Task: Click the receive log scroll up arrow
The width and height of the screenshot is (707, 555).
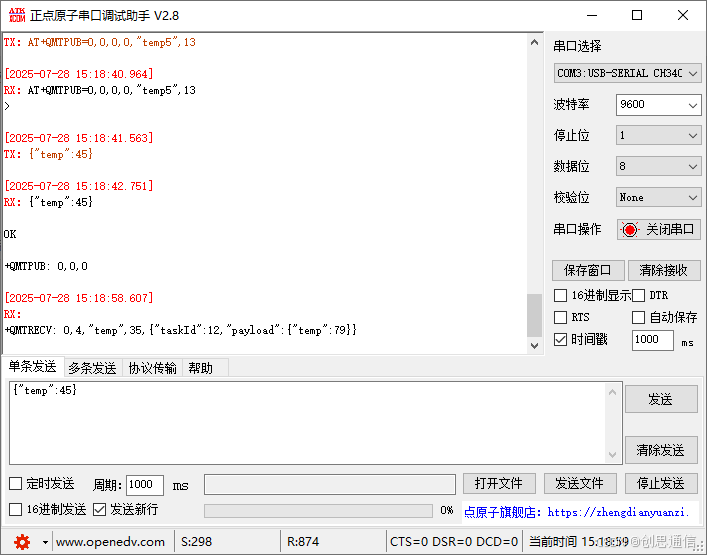Action: click(x=534, y=42)
